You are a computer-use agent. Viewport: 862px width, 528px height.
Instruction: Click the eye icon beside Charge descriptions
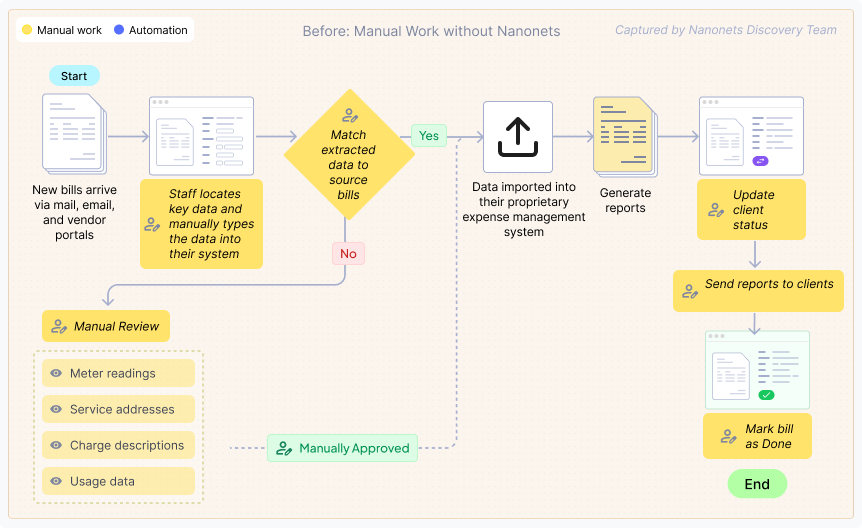pos(56,445)
